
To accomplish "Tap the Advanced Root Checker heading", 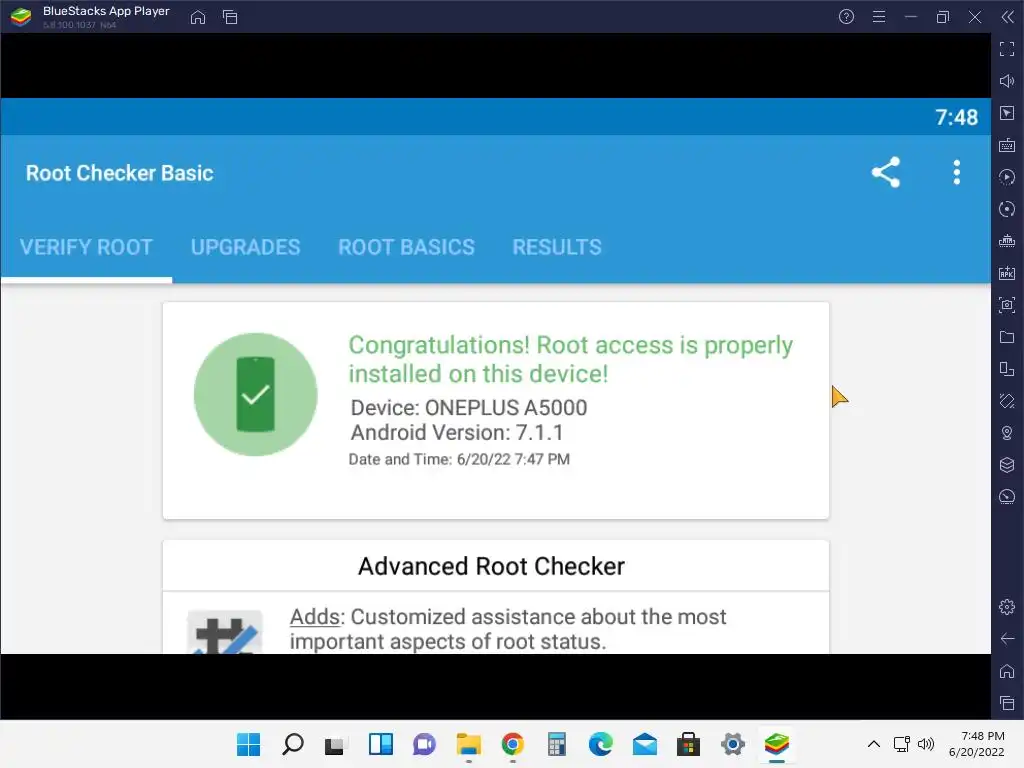I will click(491, 566).
